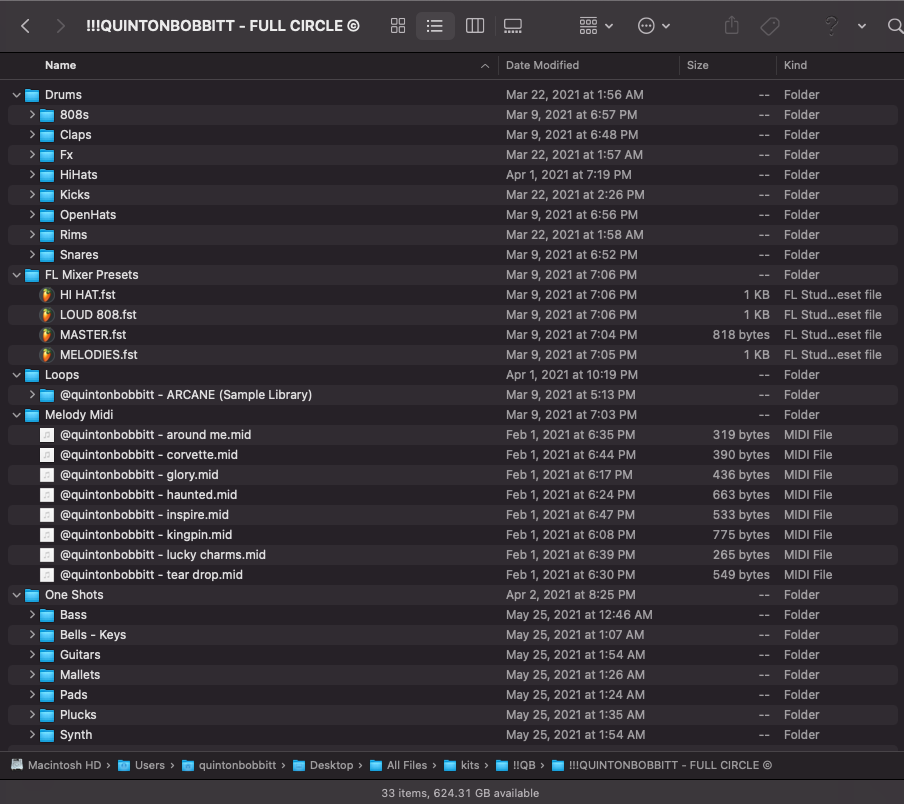Select the kingpin.mid MIDI file
This screenshot has height=804, width=904.
pyautogui.click(x=145, y=535)
